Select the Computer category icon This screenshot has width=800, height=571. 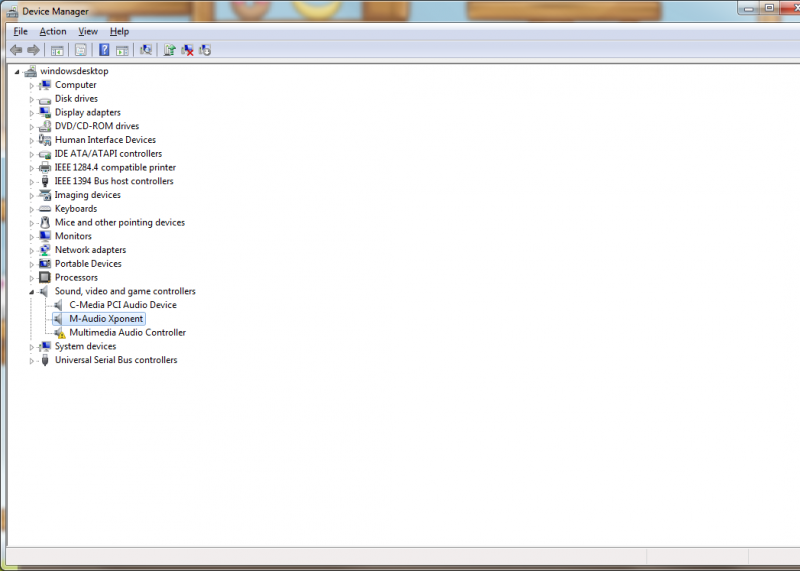click(x=45, y=85)
